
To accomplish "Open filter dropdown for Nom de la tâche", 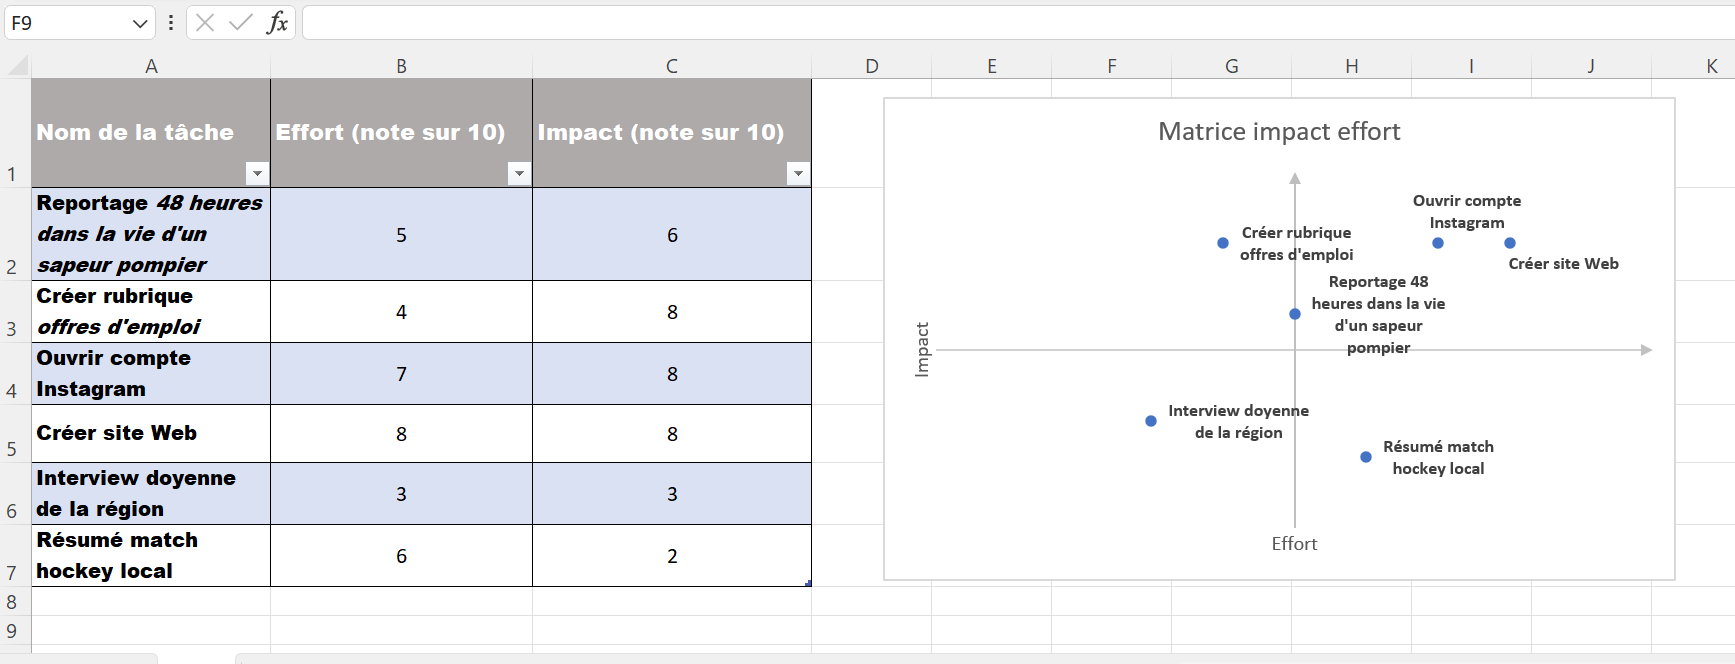I will point(257,173).
